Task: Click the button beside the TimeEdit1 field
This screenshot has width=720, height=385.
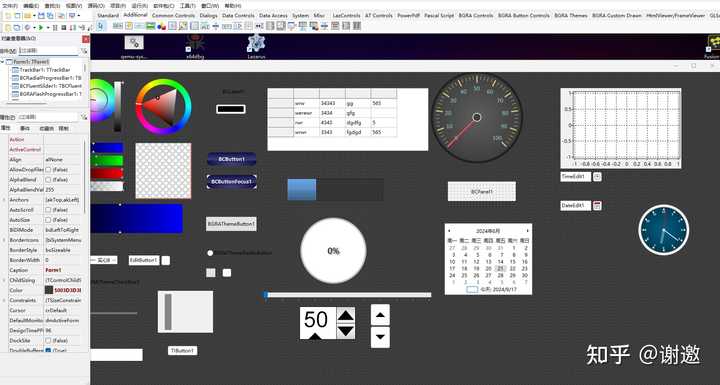Action: [x=597, y=176]
